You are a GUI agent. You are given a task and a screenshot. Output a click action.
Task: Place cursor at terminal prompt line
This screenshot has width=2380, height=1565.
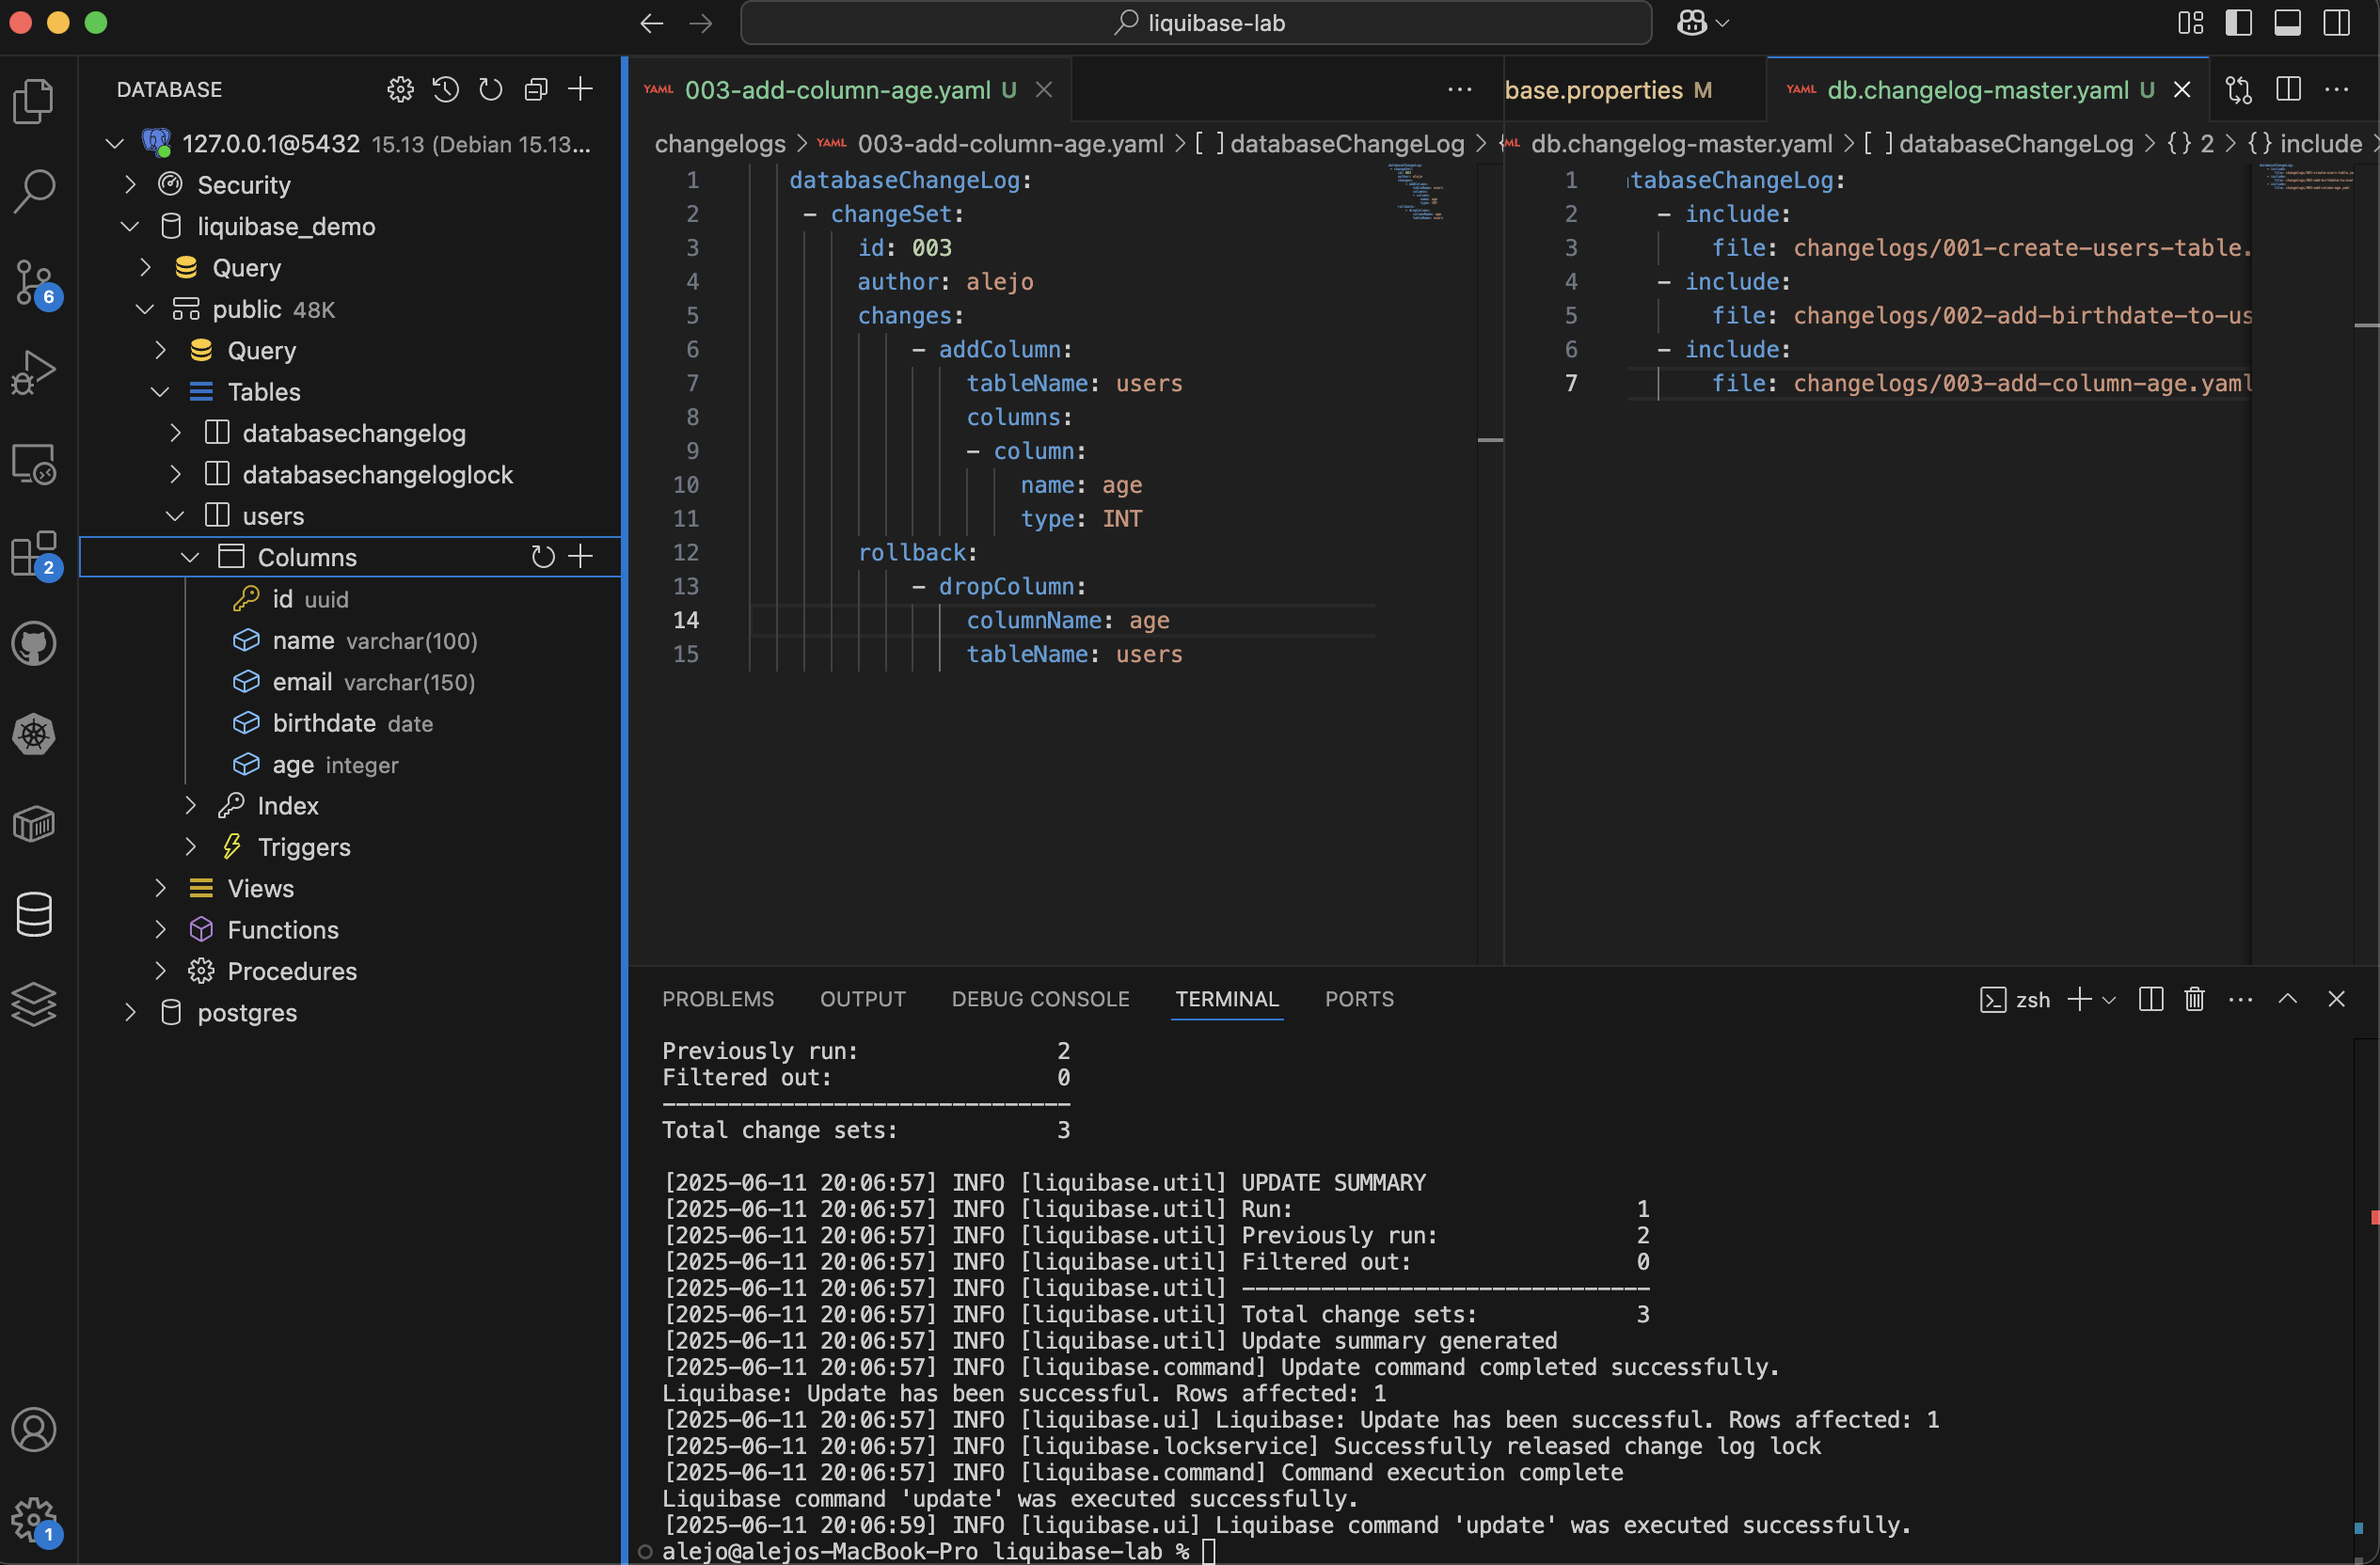tap(1210, 1551)
